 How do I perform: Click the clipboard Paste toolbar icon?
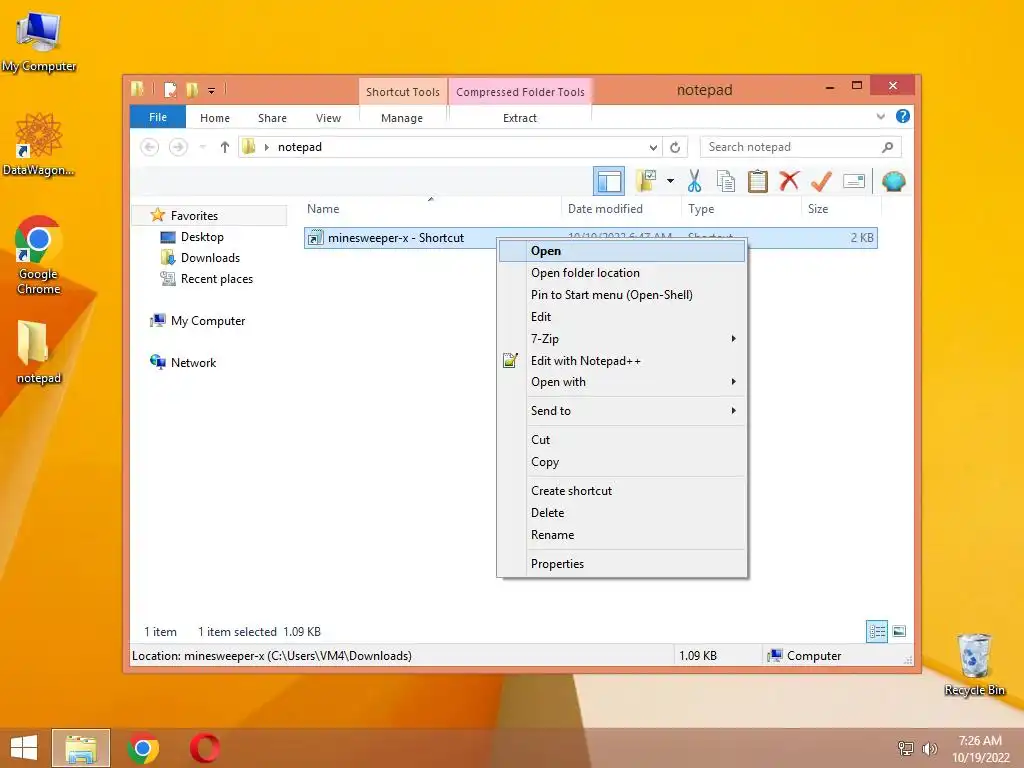point(758,181)
